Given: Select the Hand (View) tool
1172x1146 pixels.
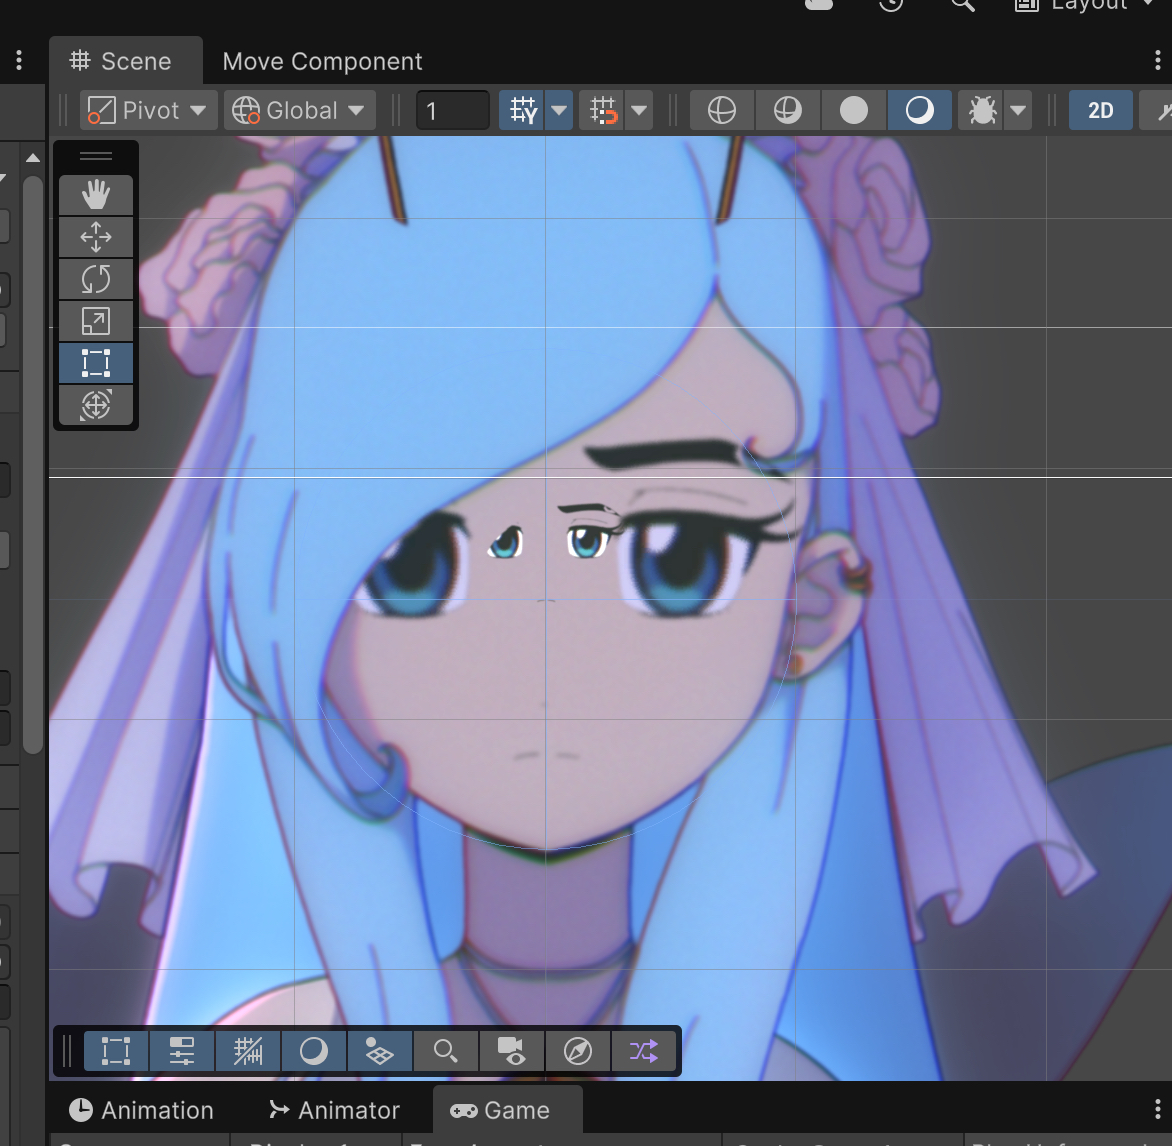Looking at the screenshot, I should point(96,195).
